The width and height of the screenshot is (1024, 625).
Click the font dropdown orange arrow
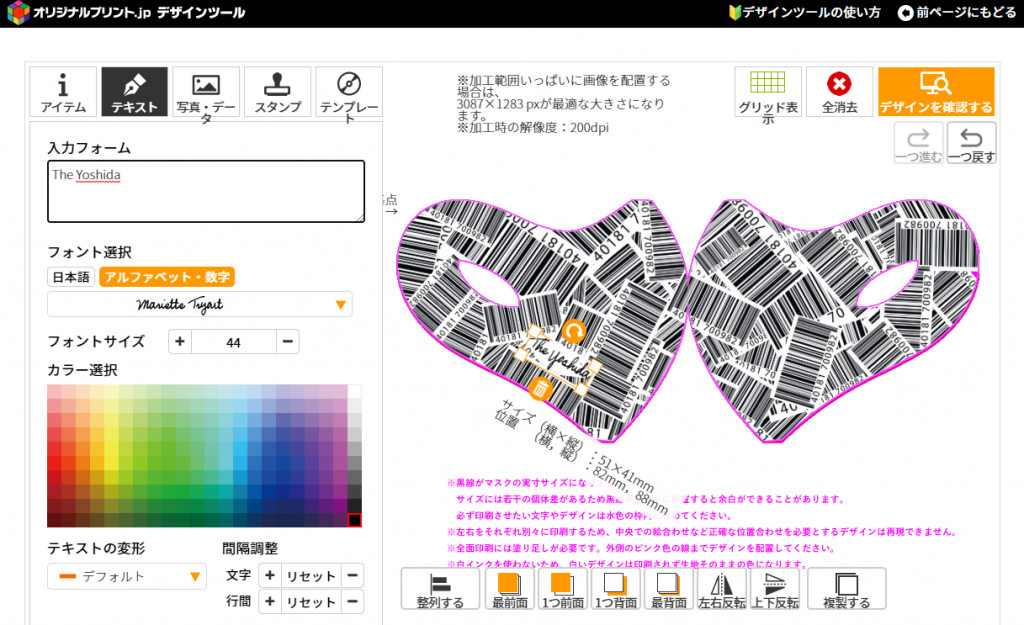tap(340, 305)
